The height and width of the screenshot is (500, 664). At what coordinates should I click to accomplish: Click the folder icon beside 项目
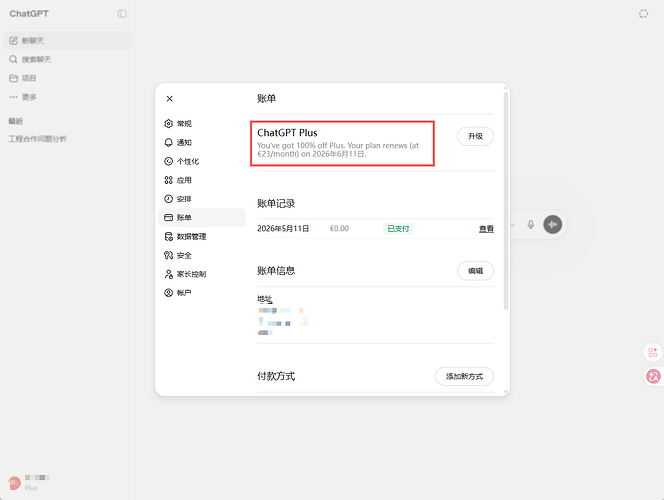click(14, 78)
